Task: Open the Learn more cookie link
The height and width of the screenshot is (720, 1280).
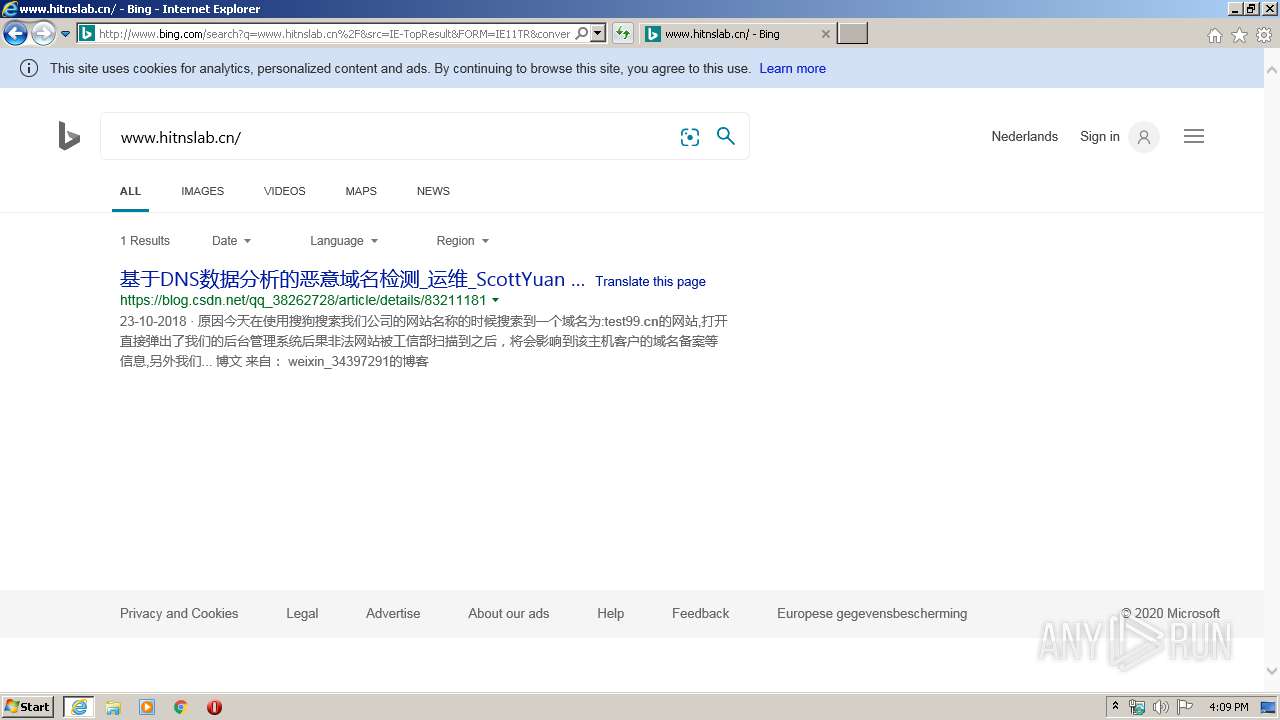Action: pyautogui.click(x=792, y=68)
